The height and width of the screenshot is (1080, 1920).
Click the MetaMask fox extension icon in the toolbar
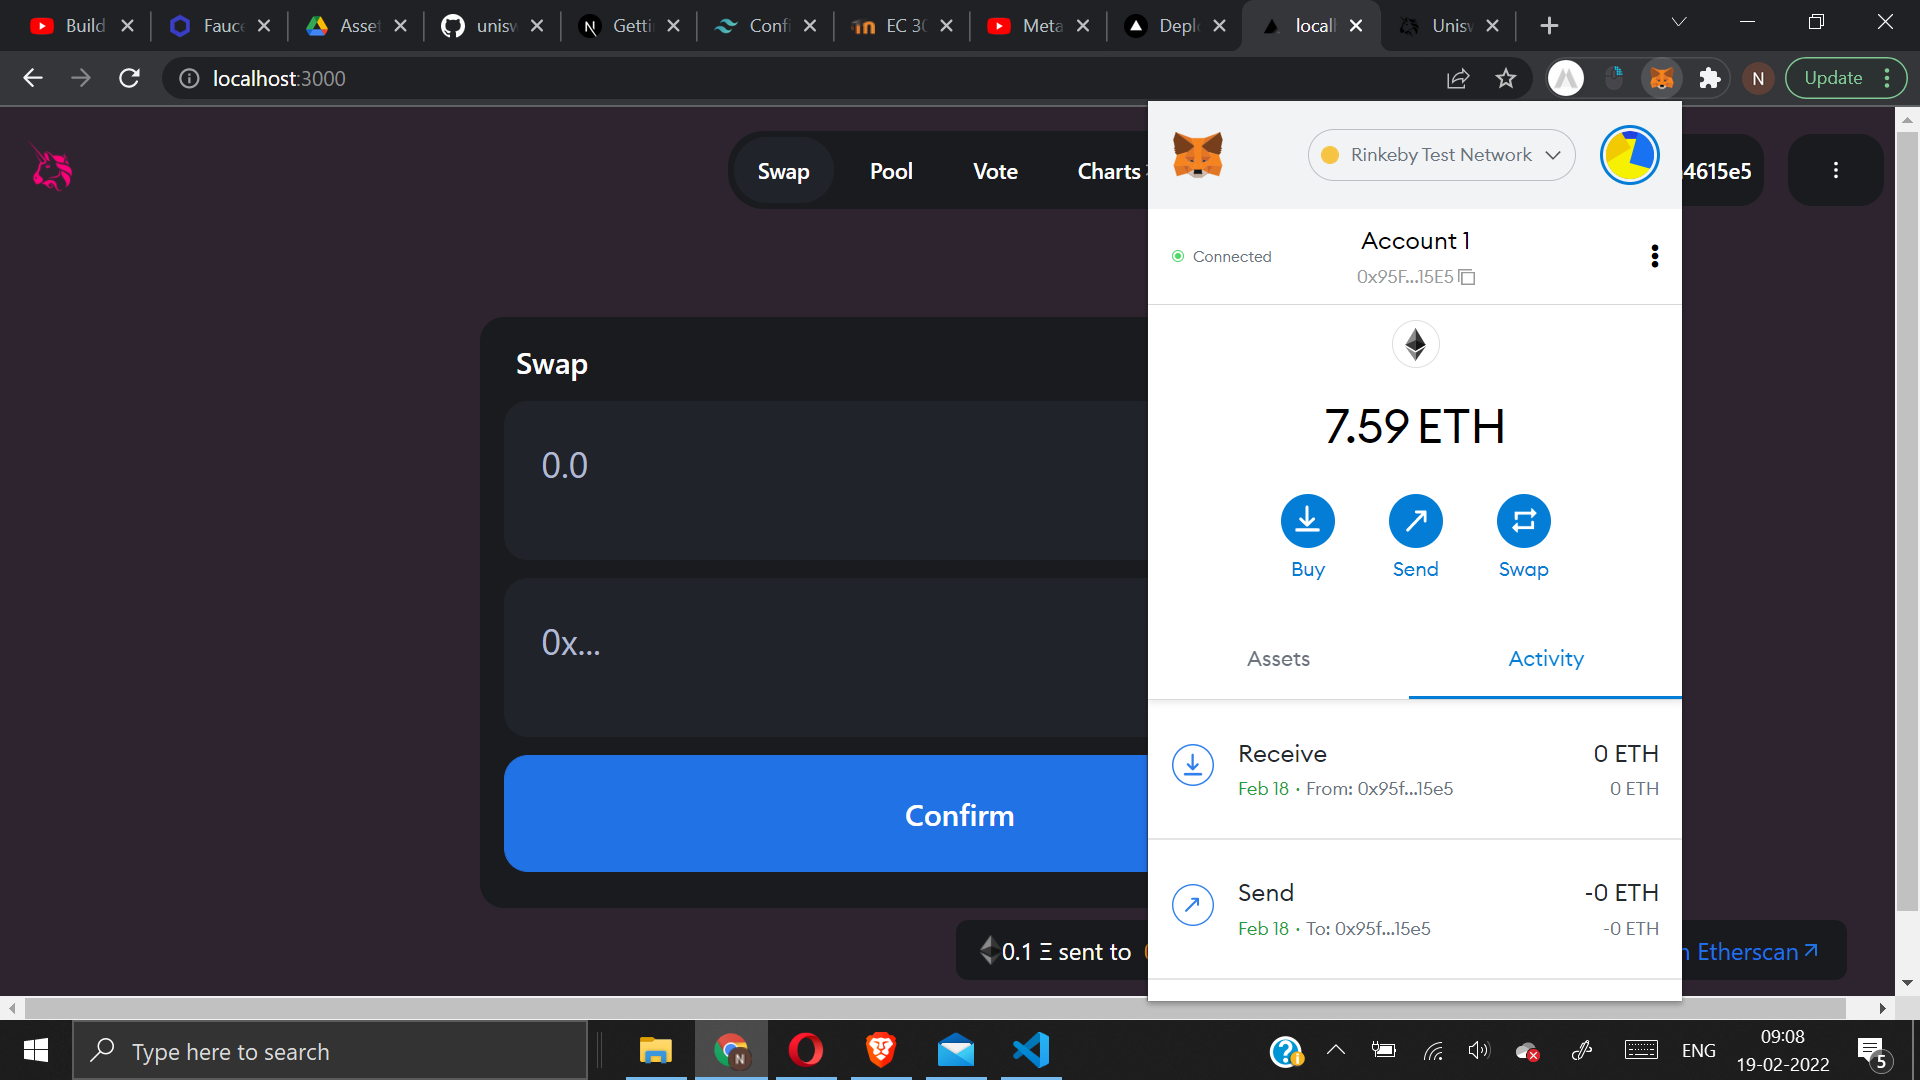coord(1661,78)
